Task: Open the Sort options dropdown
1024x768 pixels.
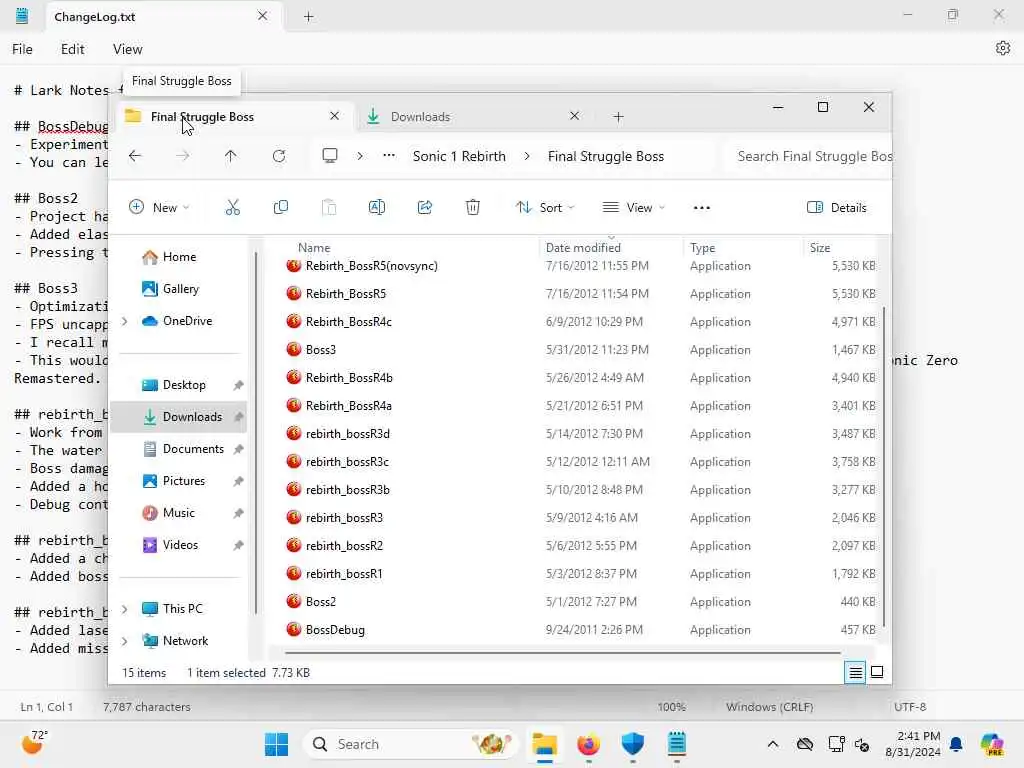Action: pos(545,208)
